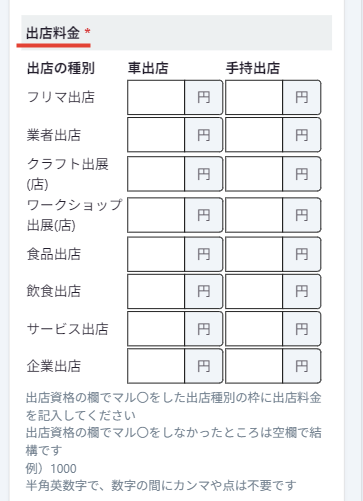Screen dimensions: 363x501
Task: Click the サービス出店 車出店 fee field
Action: [x=156, y=329]
